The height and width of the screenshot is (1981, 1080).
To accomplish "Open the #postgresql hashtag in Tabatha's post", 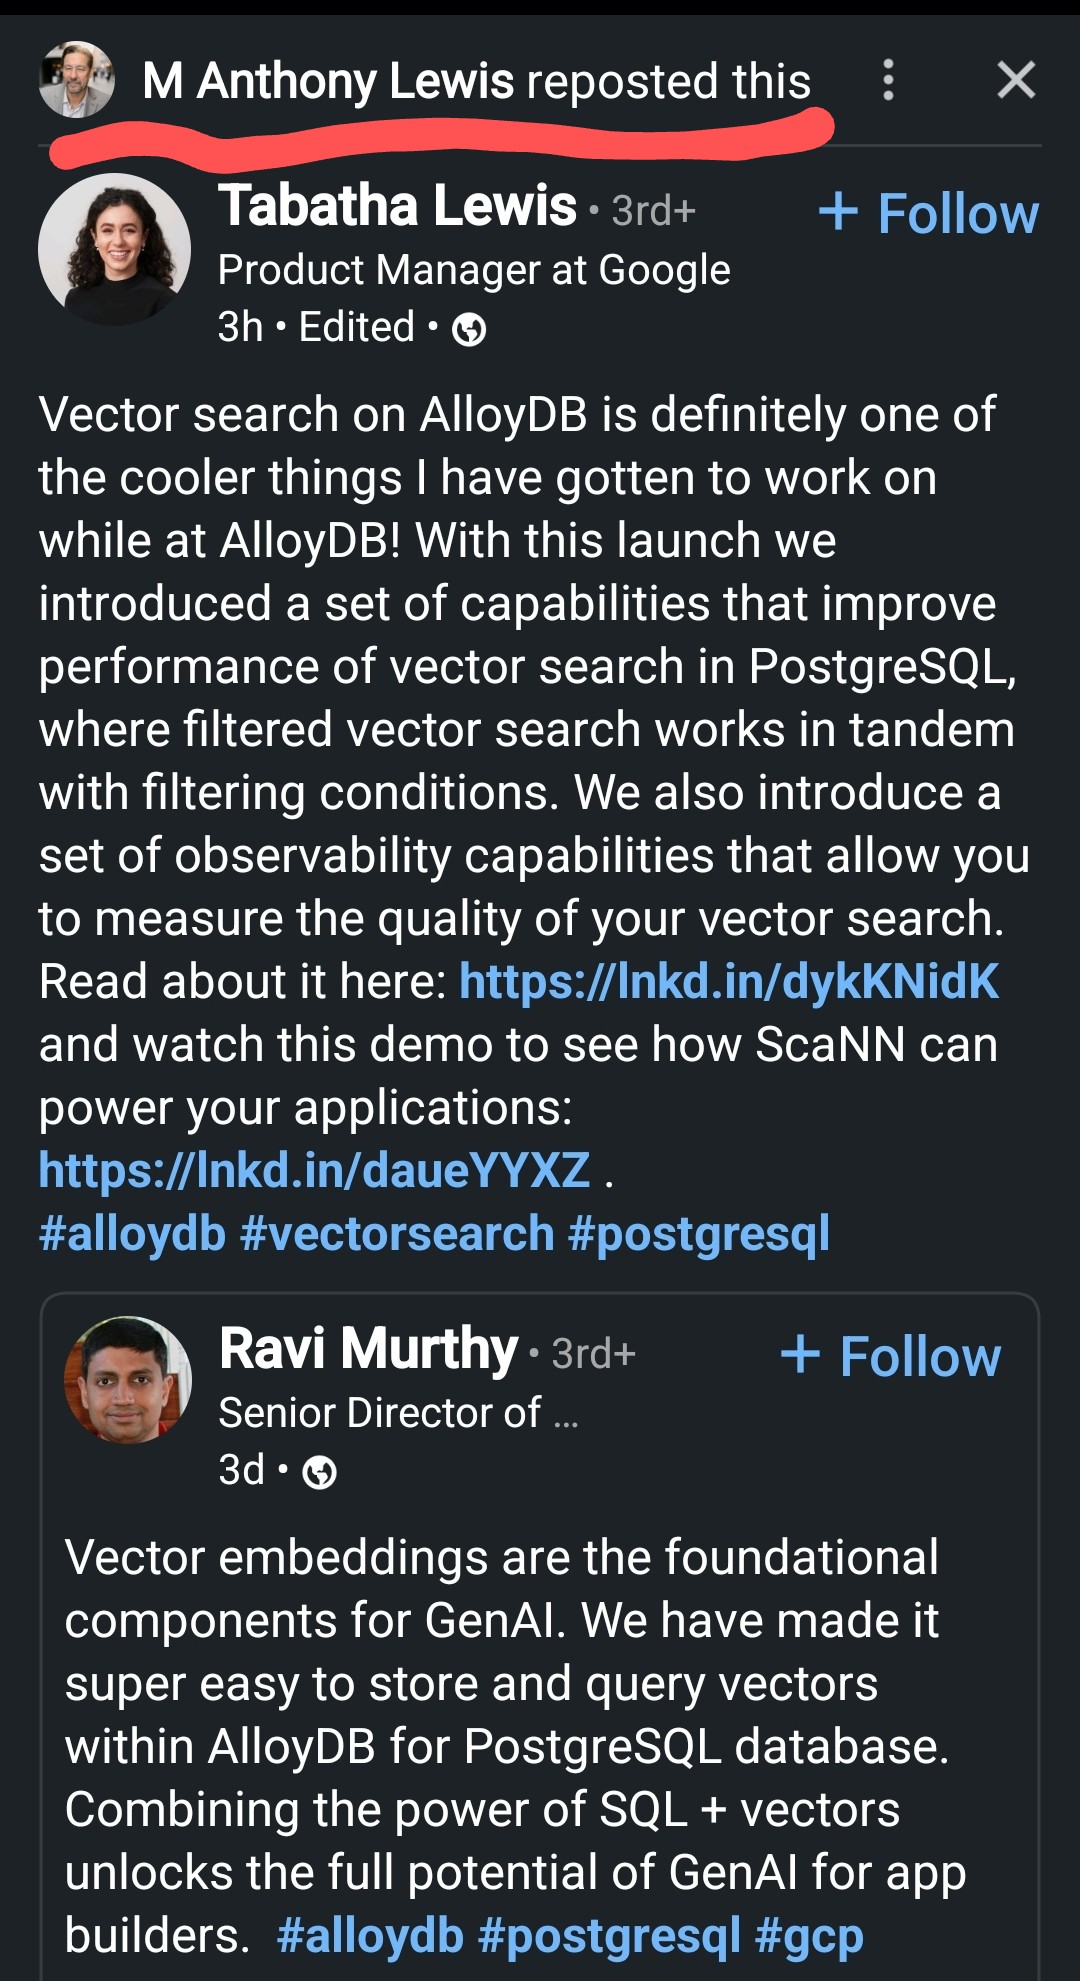I will 699,1233.
